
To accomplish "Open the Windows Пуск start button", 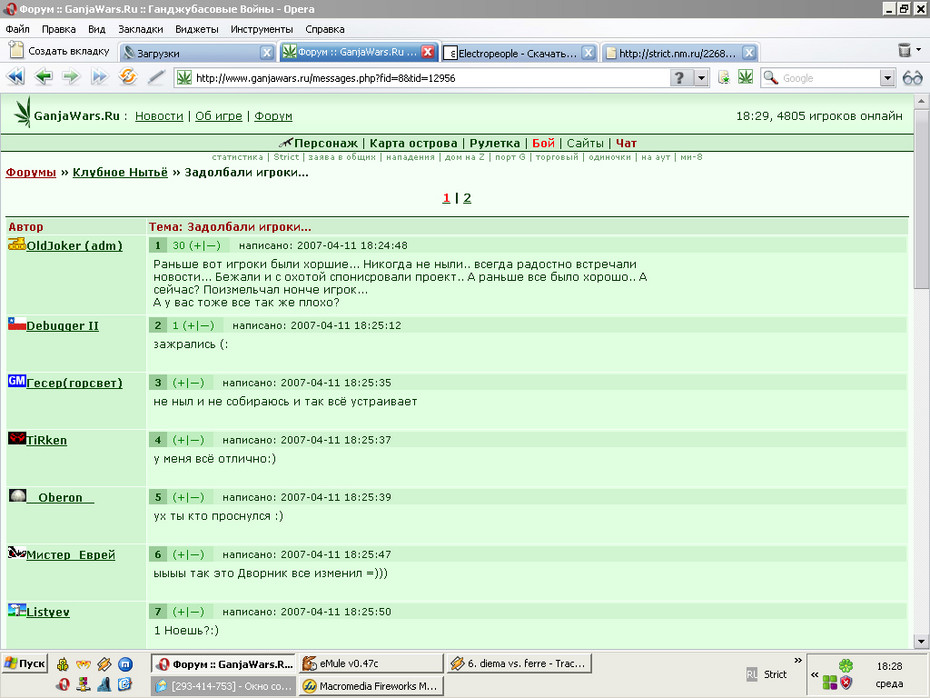I will tap(24, 663).
